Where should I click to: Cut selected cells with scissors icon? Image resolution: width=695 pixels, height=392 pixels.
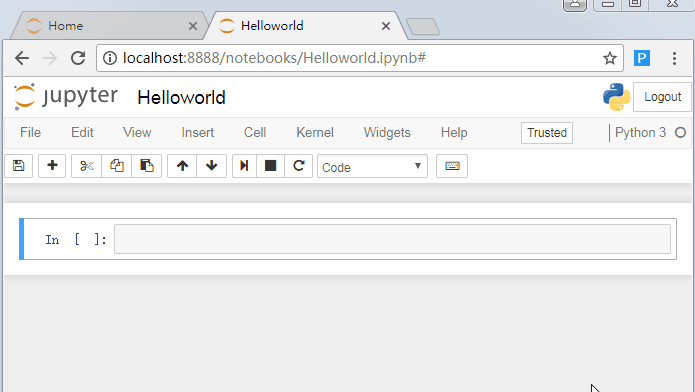pos(86,166)
